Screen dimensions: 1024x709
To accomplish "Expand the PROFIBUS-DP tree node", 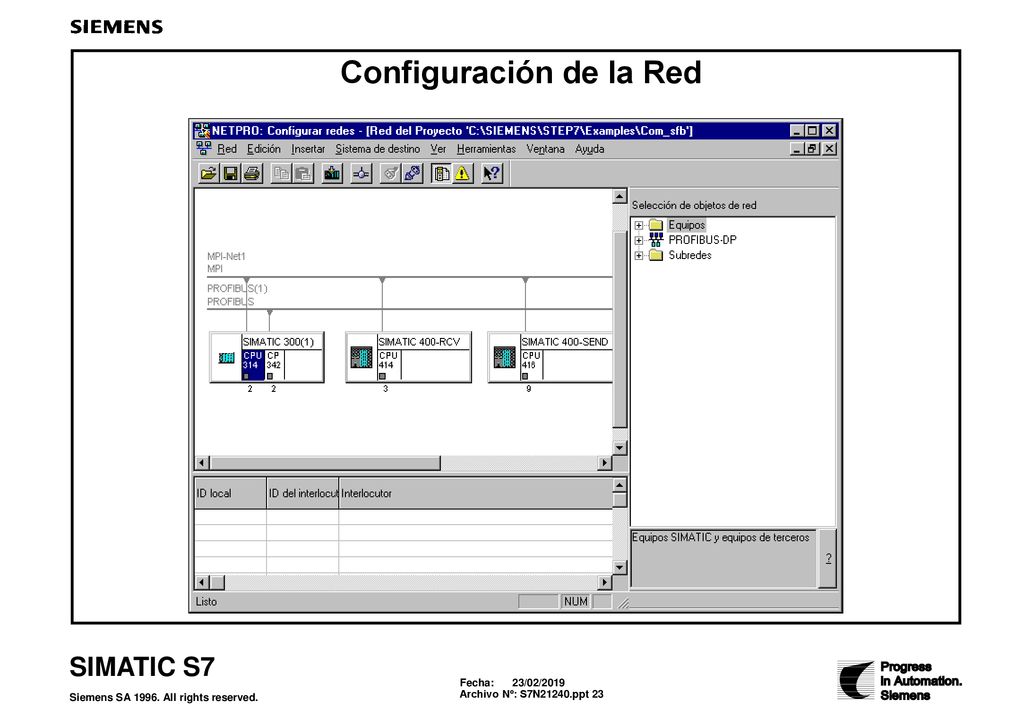I will coord(639,240).
